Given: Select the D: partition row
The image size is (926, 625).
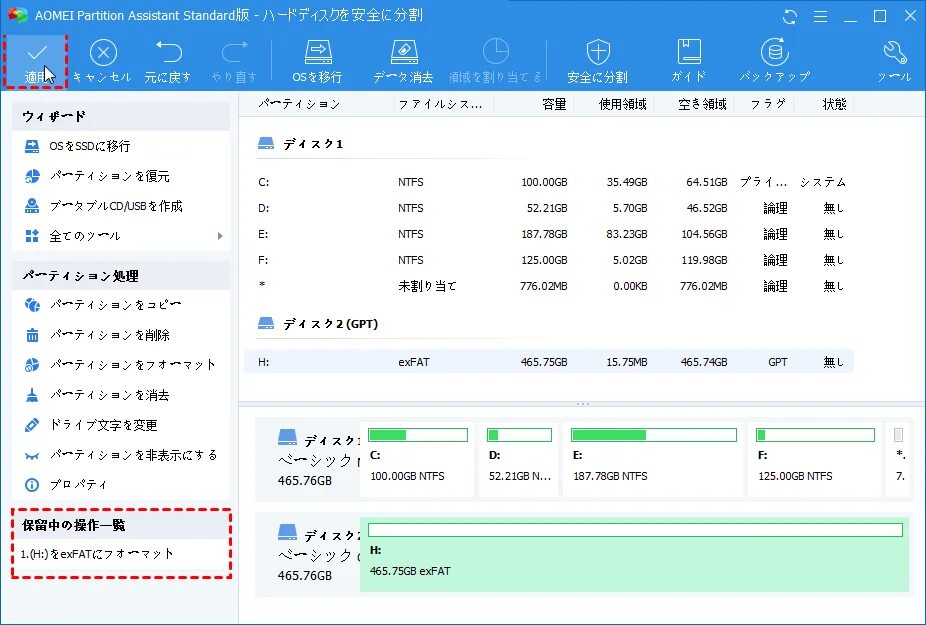Looking at the screenshot, I should [549, 208].
